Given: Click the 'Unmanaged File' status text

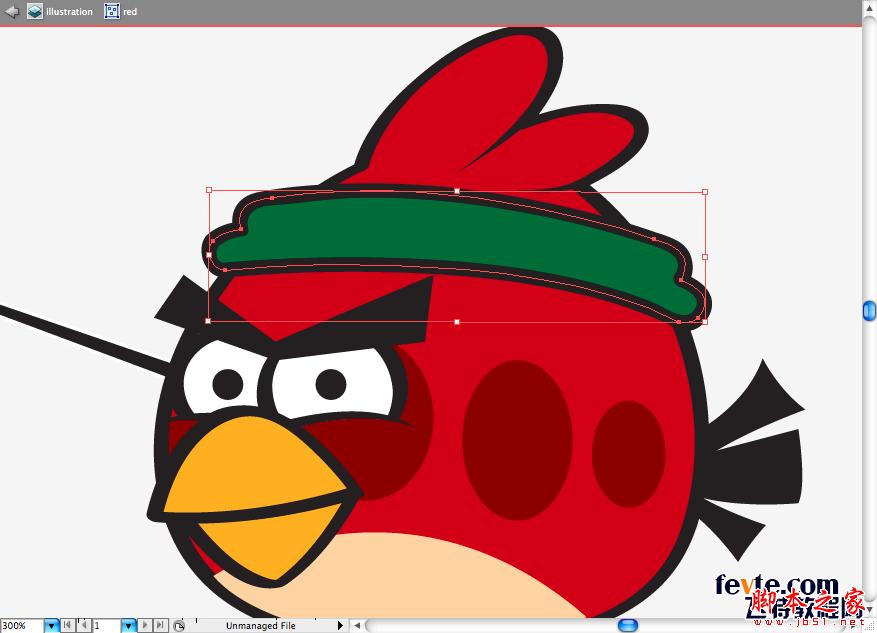Looking at the screenshot, I should tap(261, 625).
